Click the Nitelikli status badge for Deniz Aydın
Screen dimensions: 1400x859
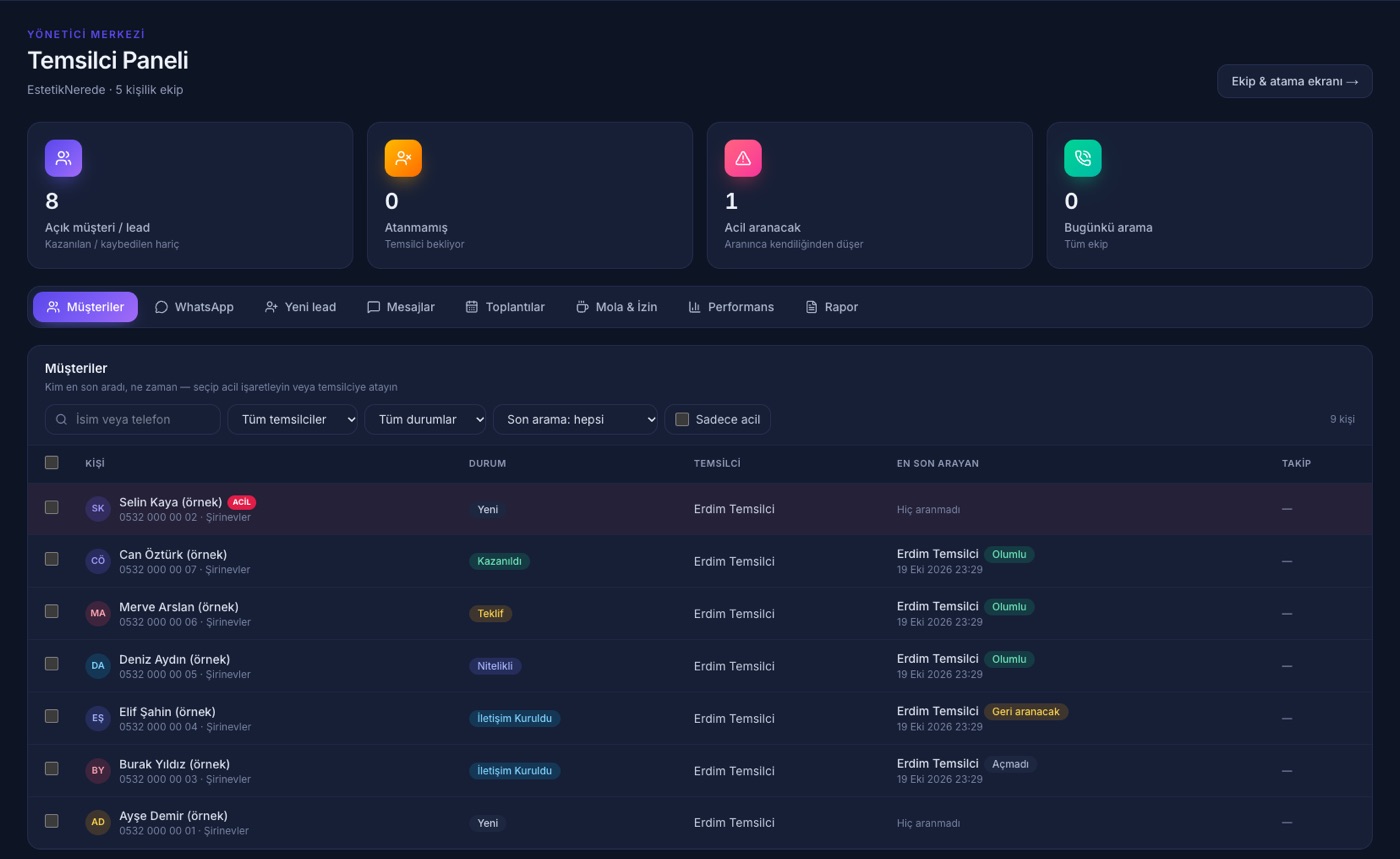(495, 666)
